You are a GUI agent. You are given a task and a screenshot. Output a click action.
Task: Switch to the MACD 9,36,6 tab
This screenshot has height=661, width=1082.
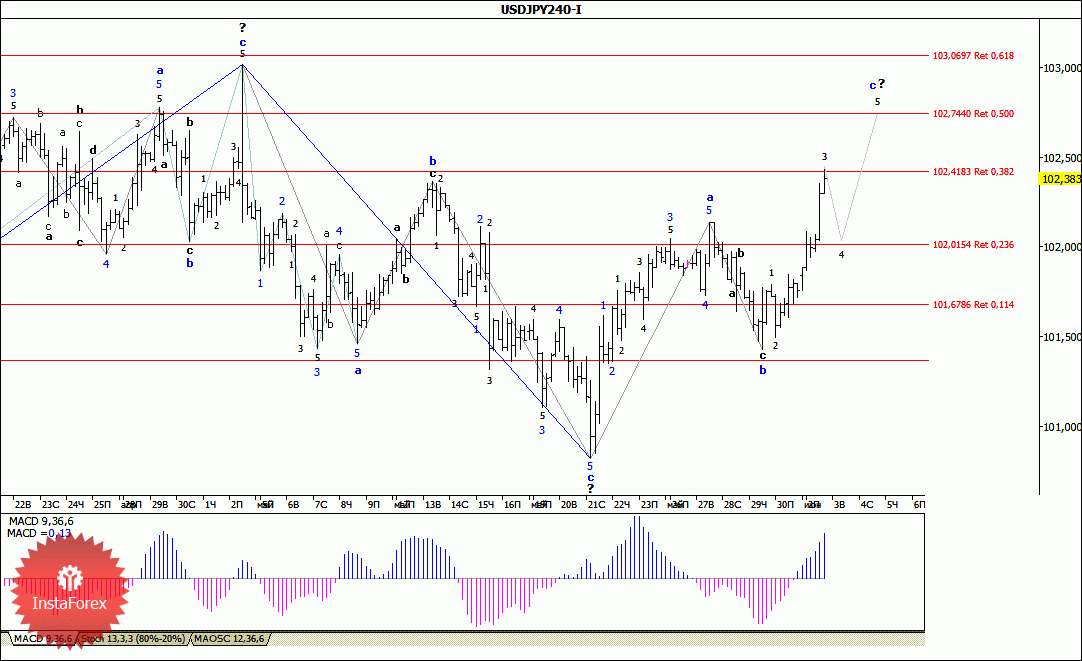pos(43,639)
